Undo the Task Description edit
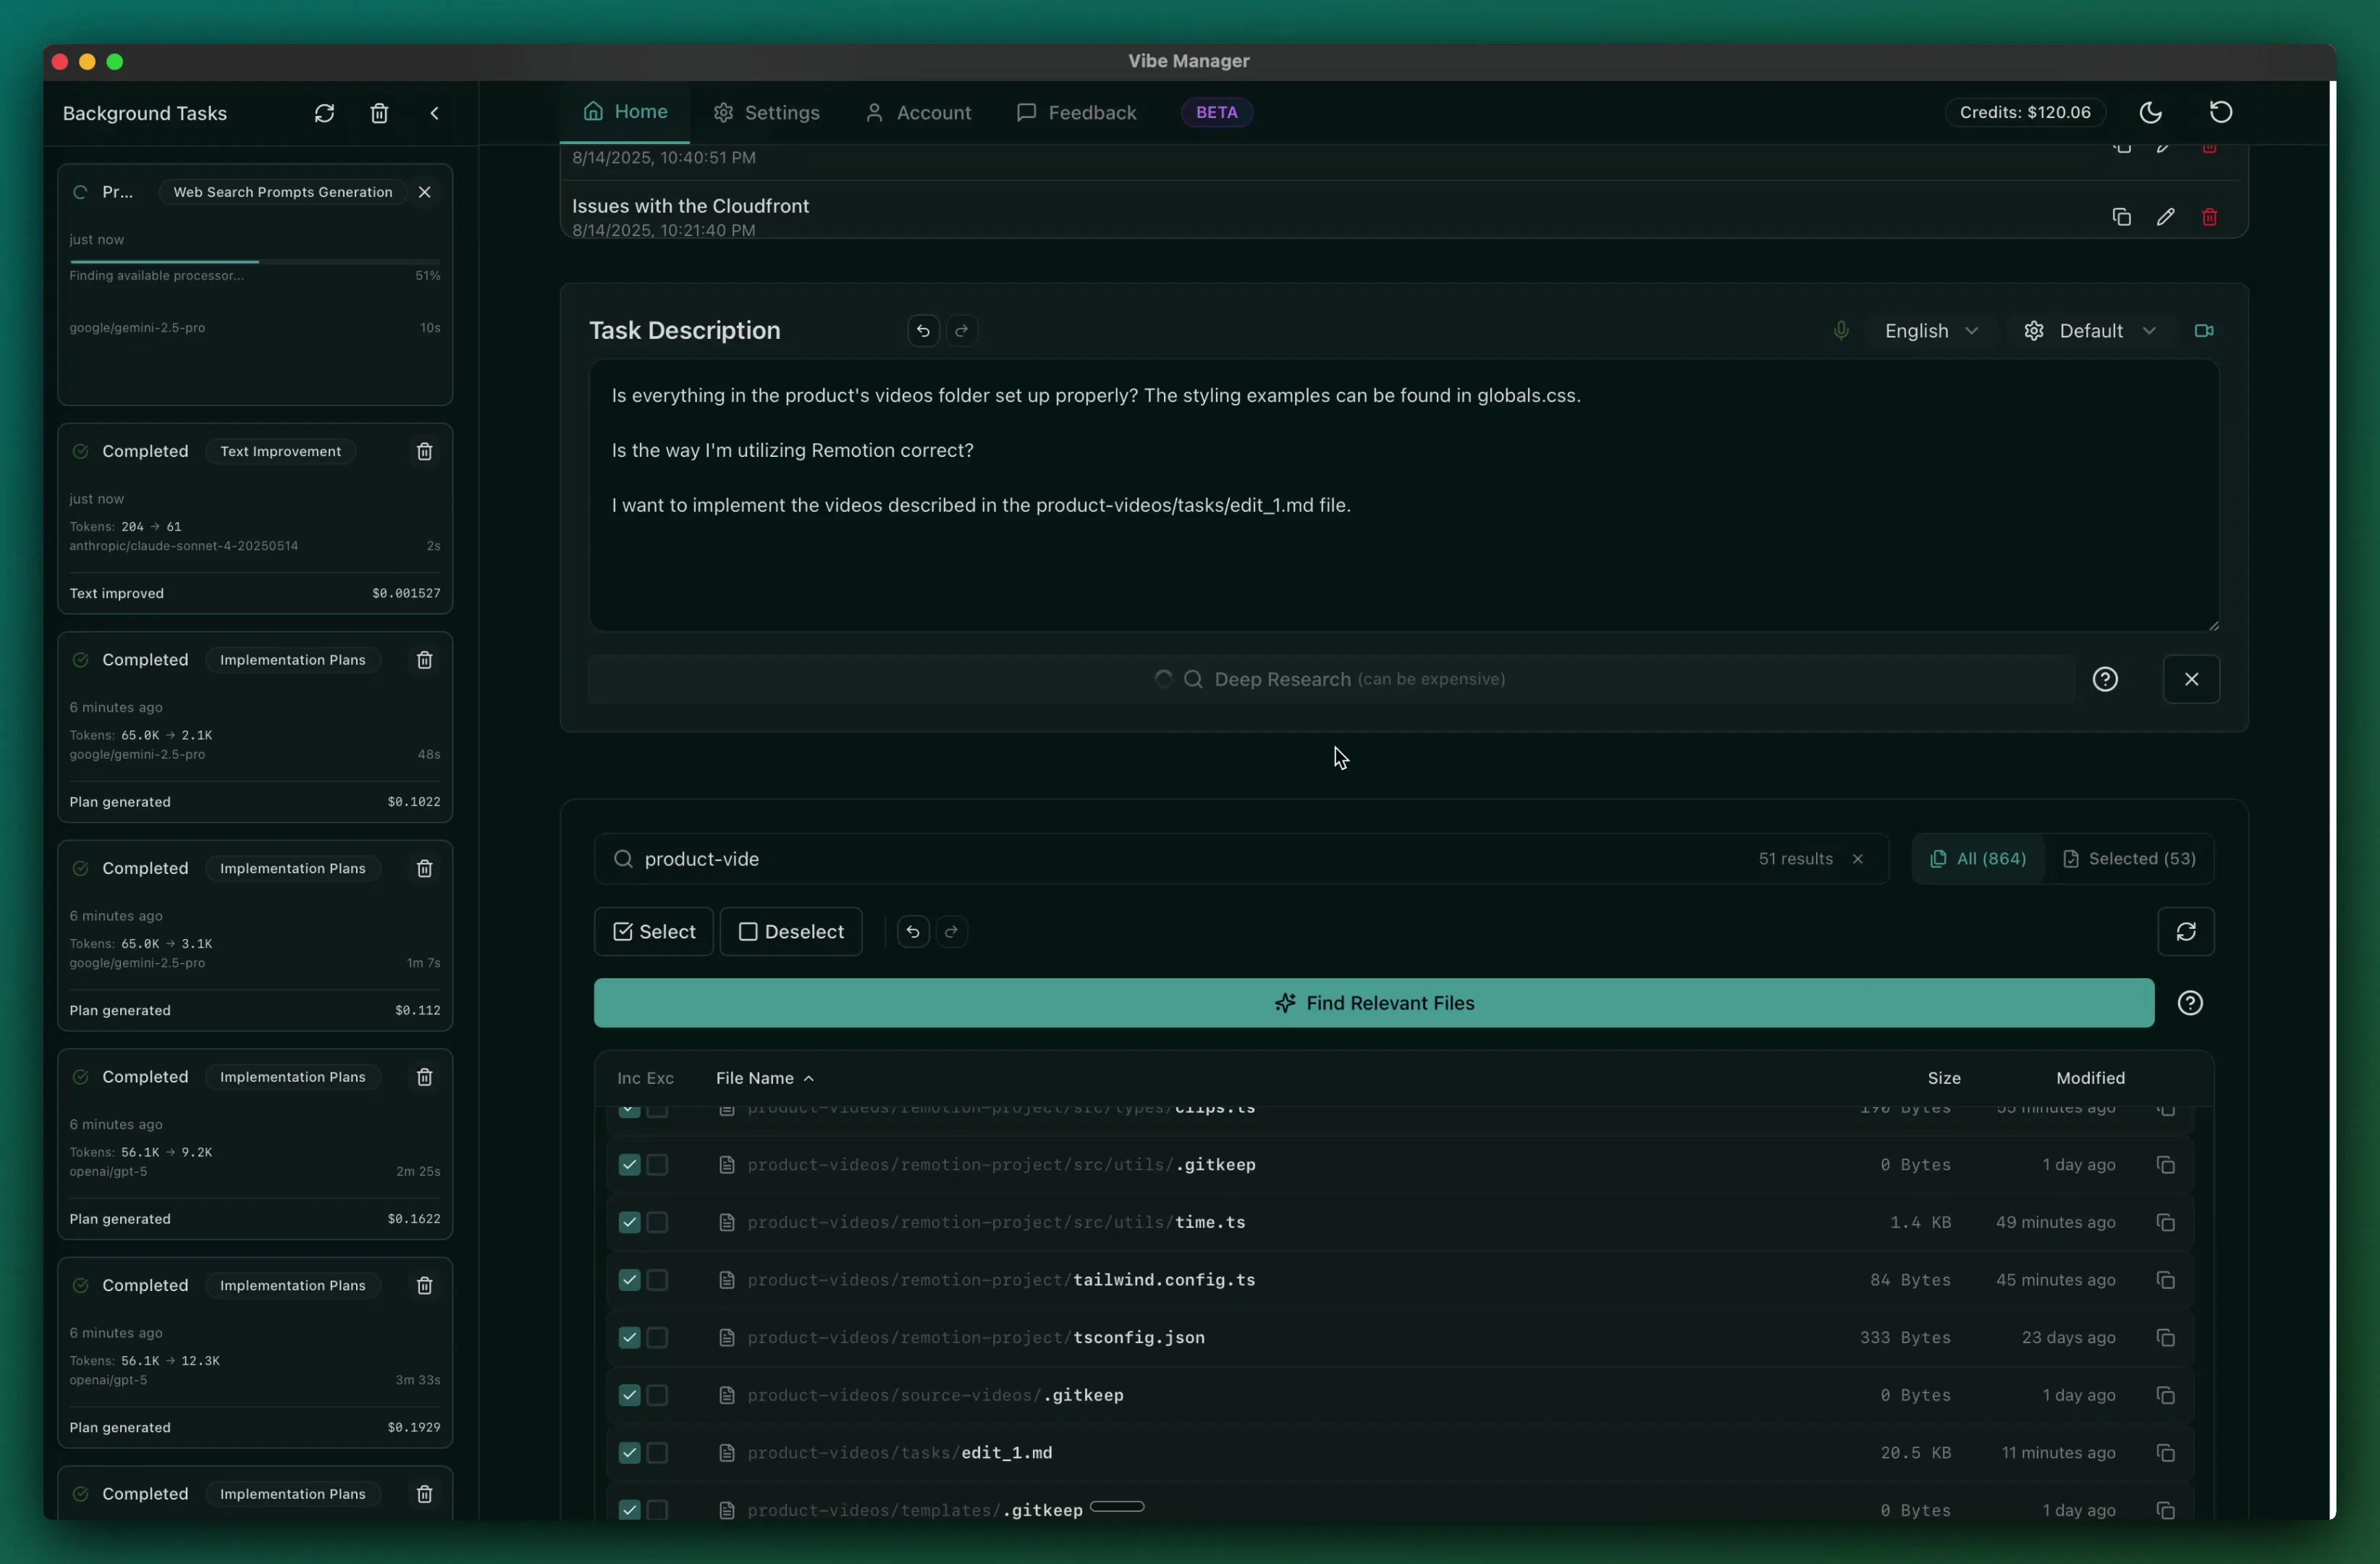This screenshot has height=1564, width=2380. (x=923, y=331)
